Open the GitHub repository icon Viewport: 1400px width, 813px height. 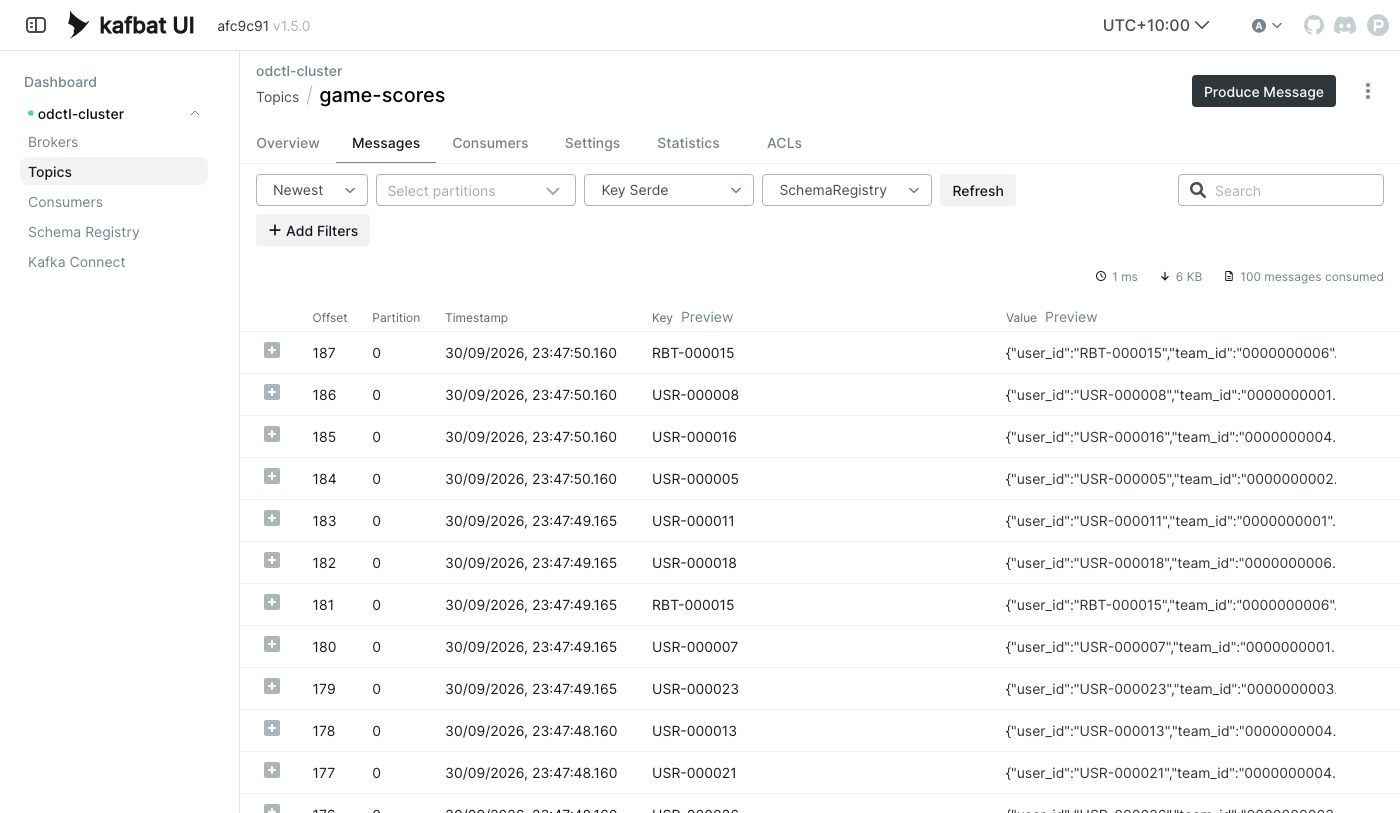pyautogui.click(x=1314, y=25)
